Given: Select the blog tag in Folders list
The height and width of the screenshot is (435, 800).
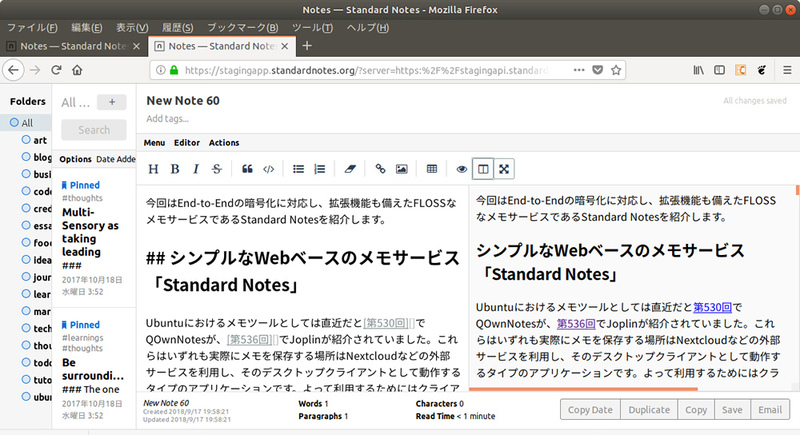Looking at the screenshot, I should 36,157.
